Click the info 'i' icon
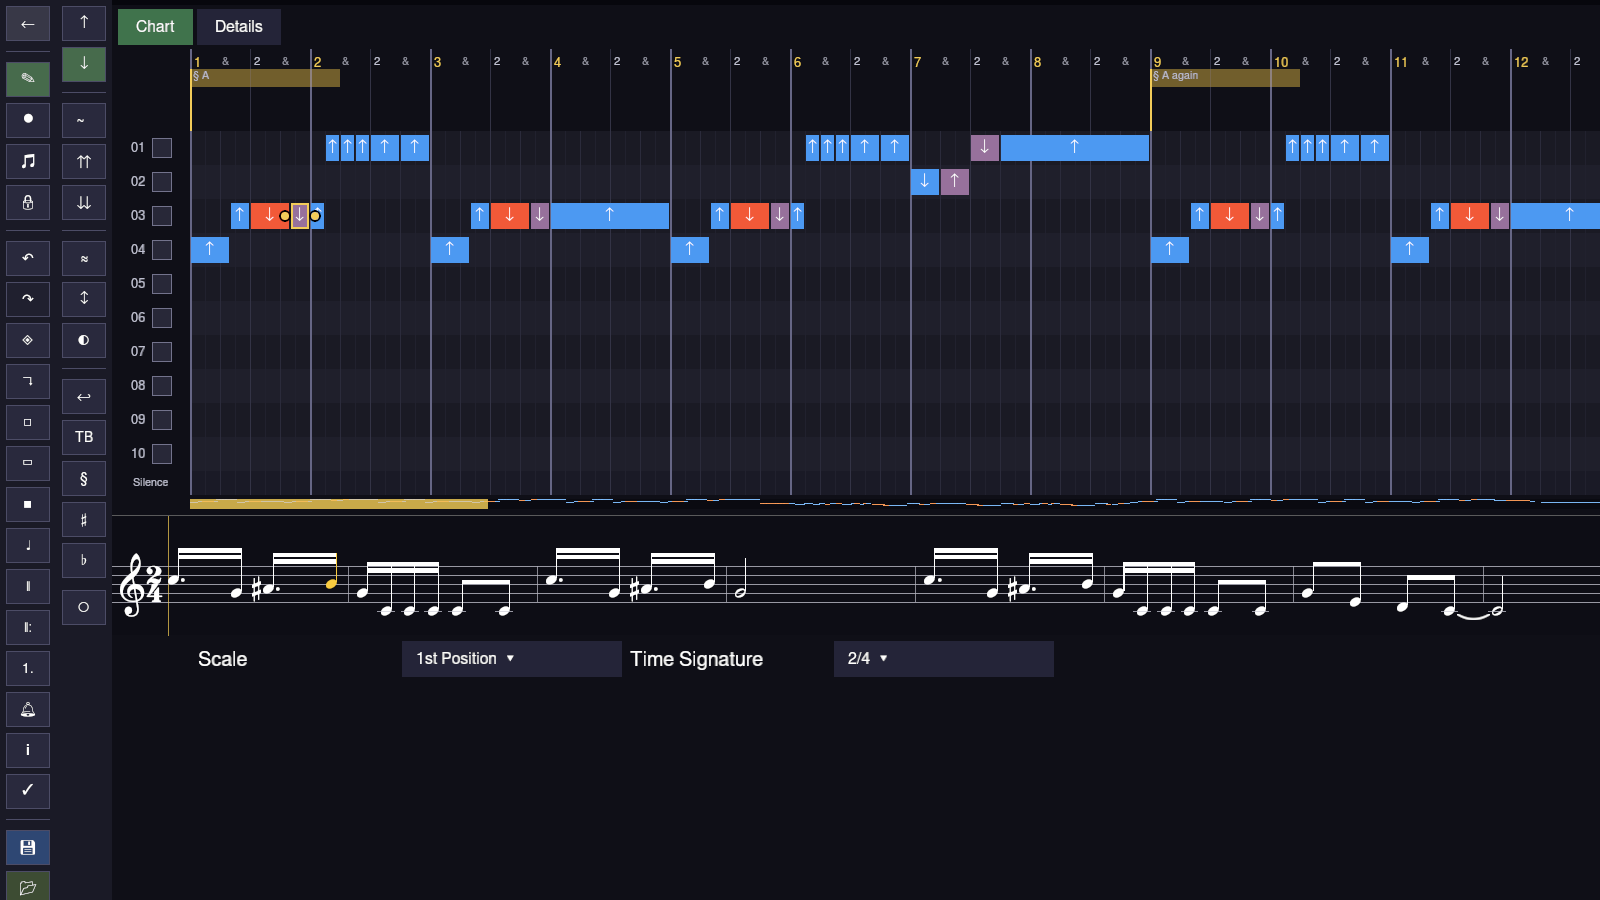 coord(28,750)
